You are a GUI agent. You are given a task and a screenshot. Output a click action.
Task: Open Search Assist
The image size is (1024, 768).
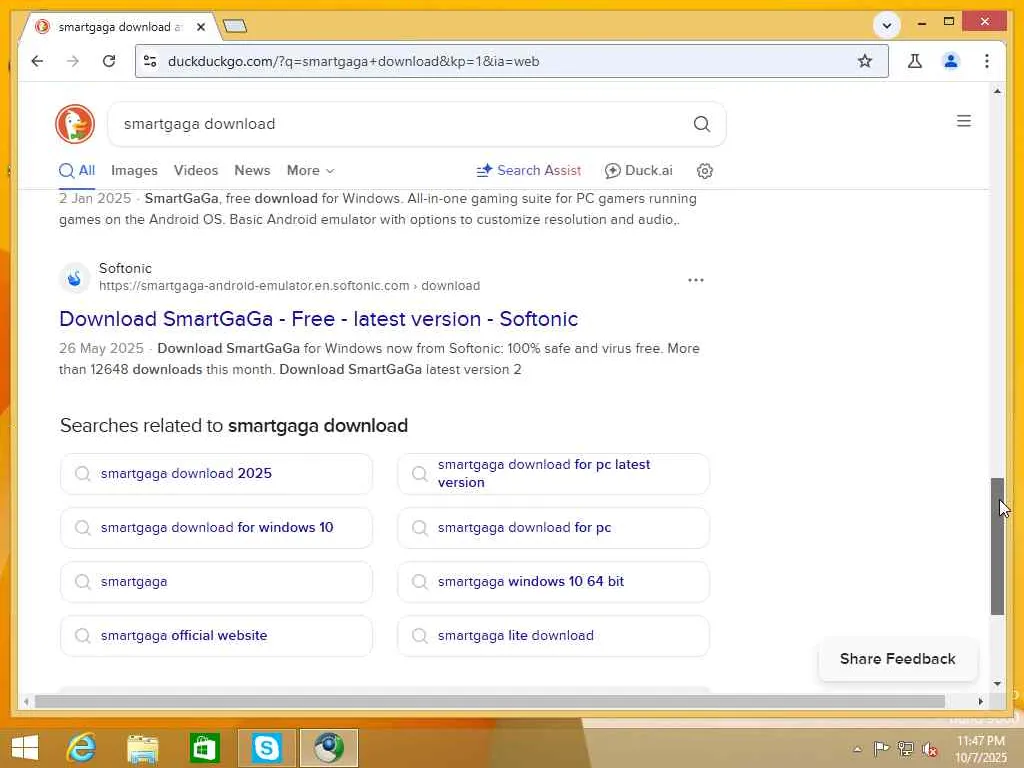point(529,170)
